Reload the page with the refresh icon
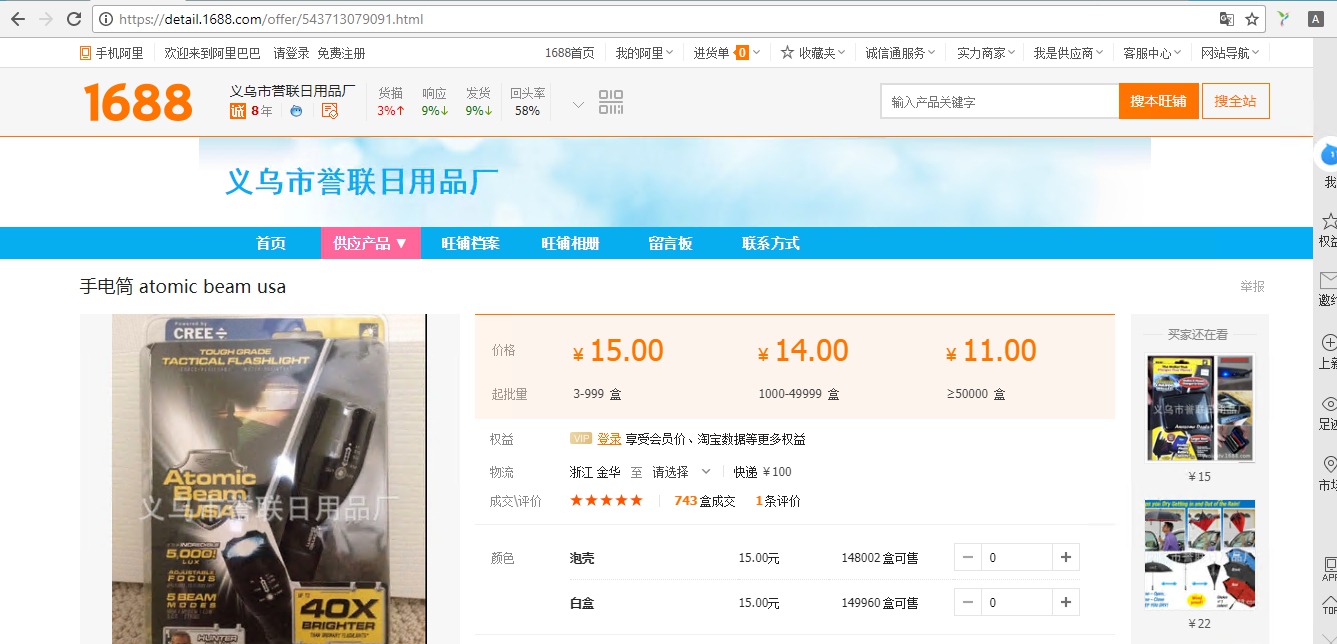This screenshot has width=1337, height=644. point(74,19)
